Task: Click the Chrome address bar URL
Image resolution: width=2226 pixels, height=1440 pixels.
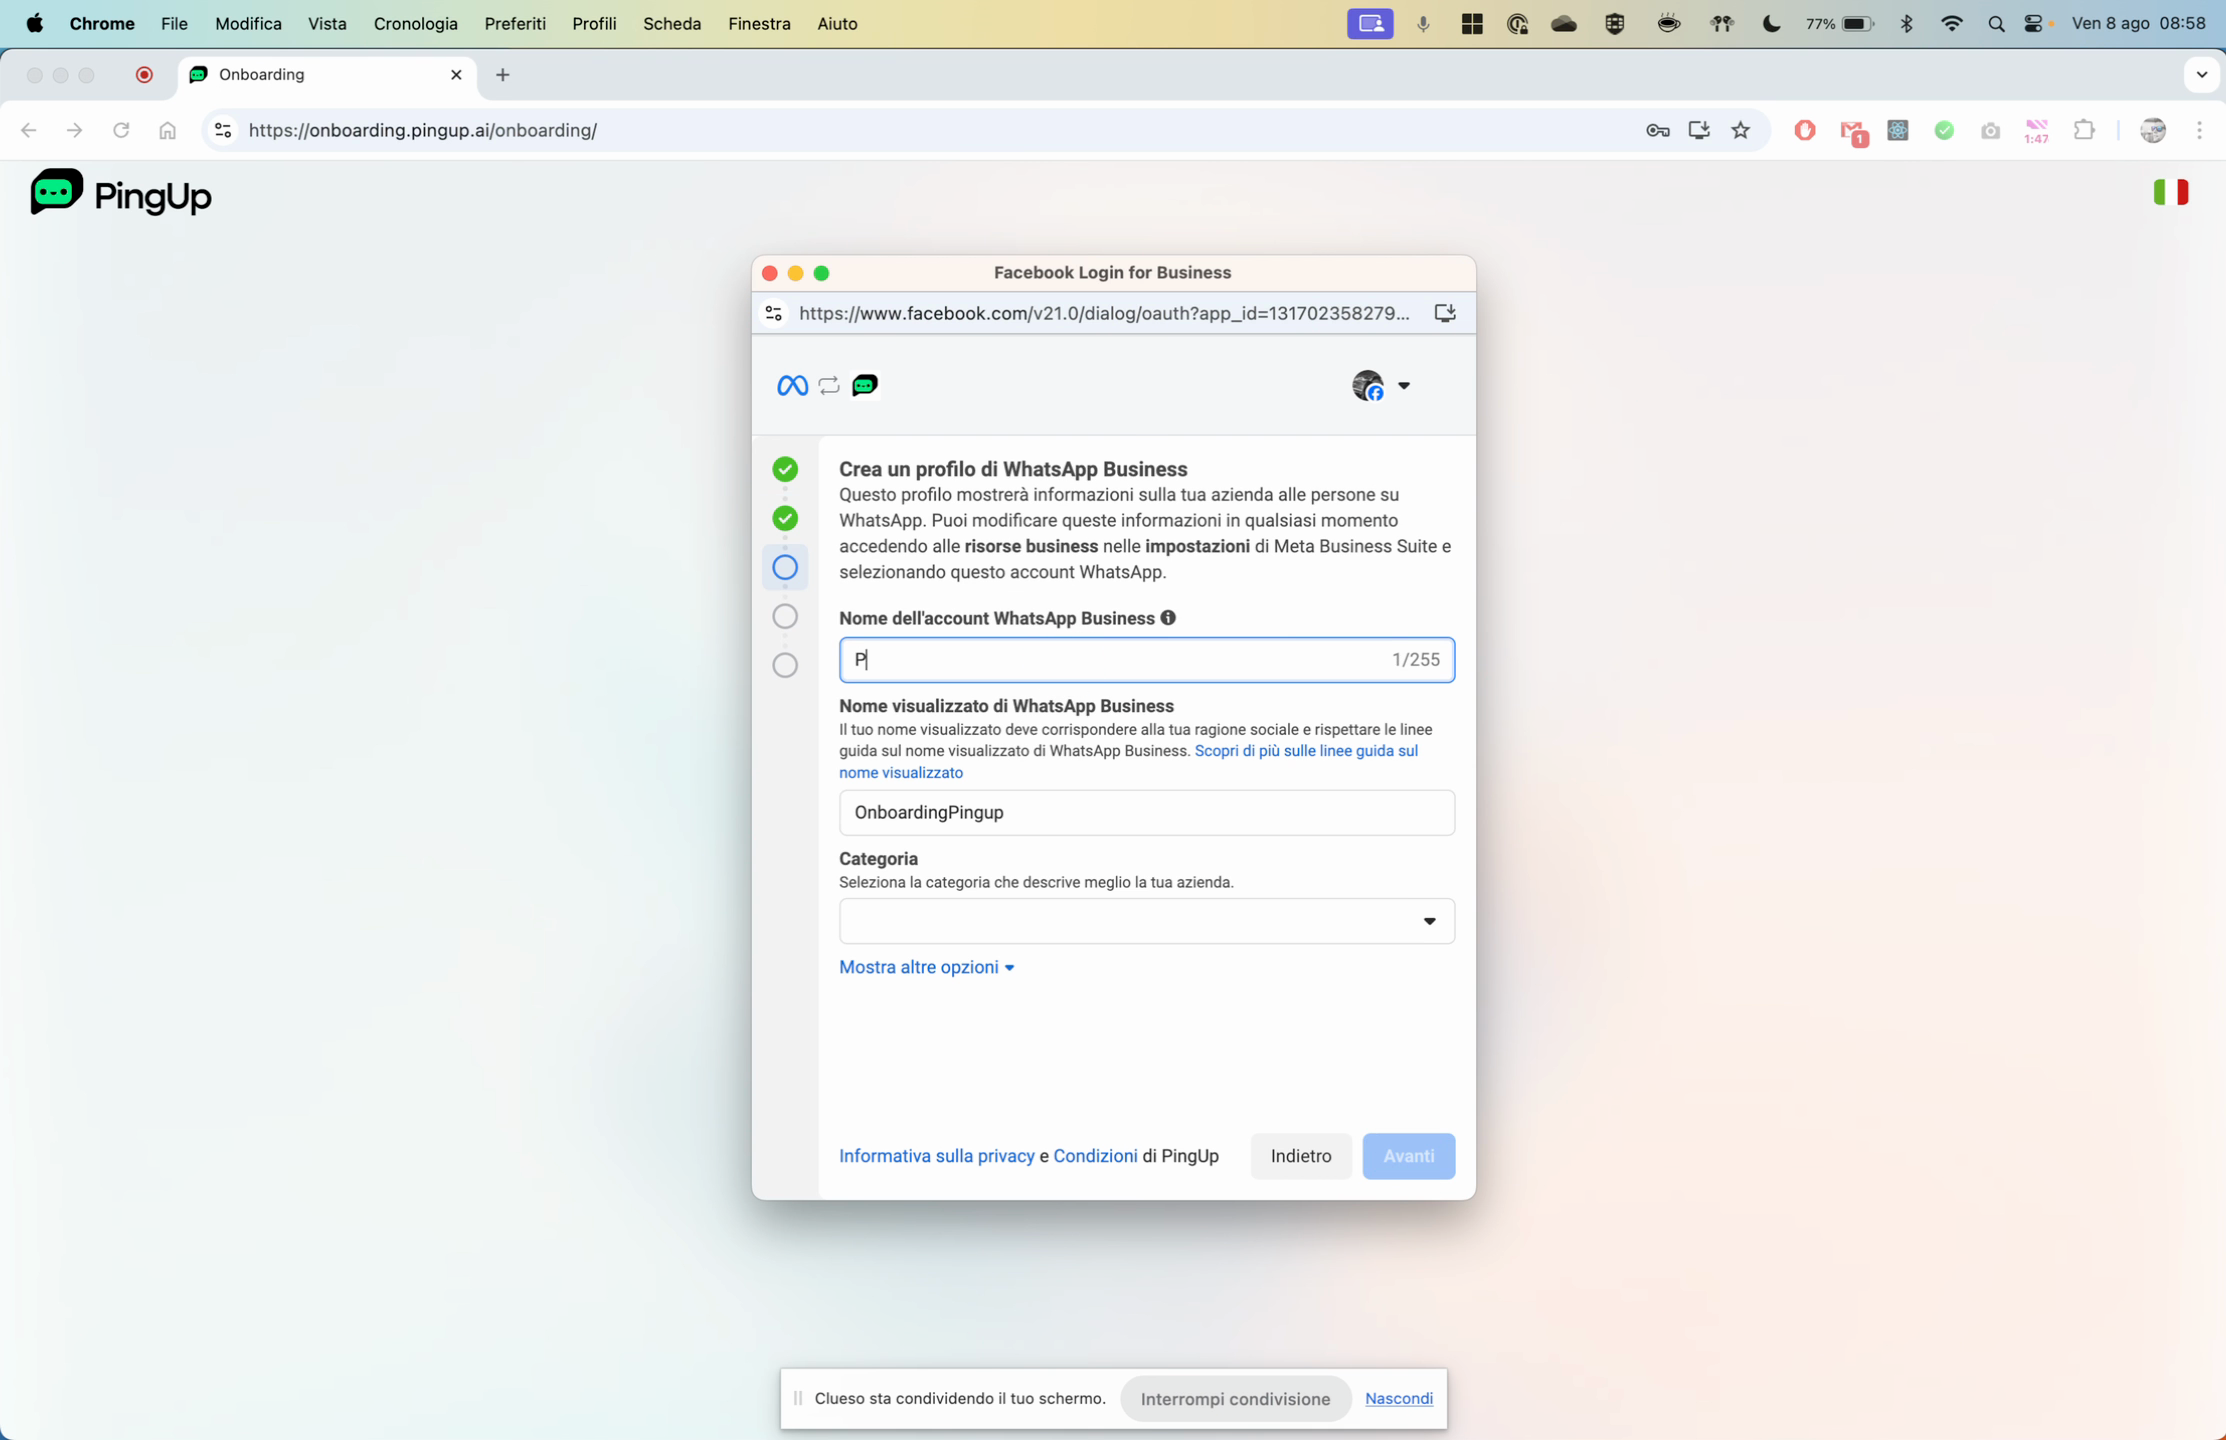Action: (423, 130)
